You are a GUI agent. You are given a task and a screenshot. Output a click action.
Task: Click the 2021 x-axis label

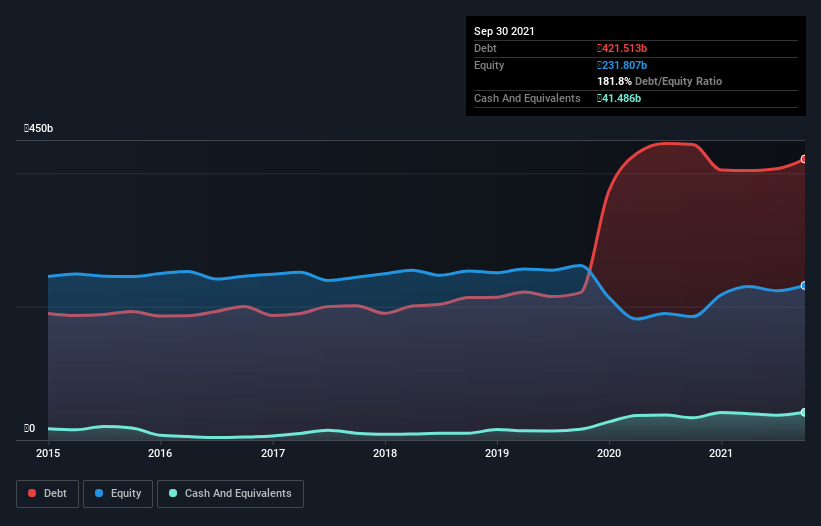pos(721,453)
